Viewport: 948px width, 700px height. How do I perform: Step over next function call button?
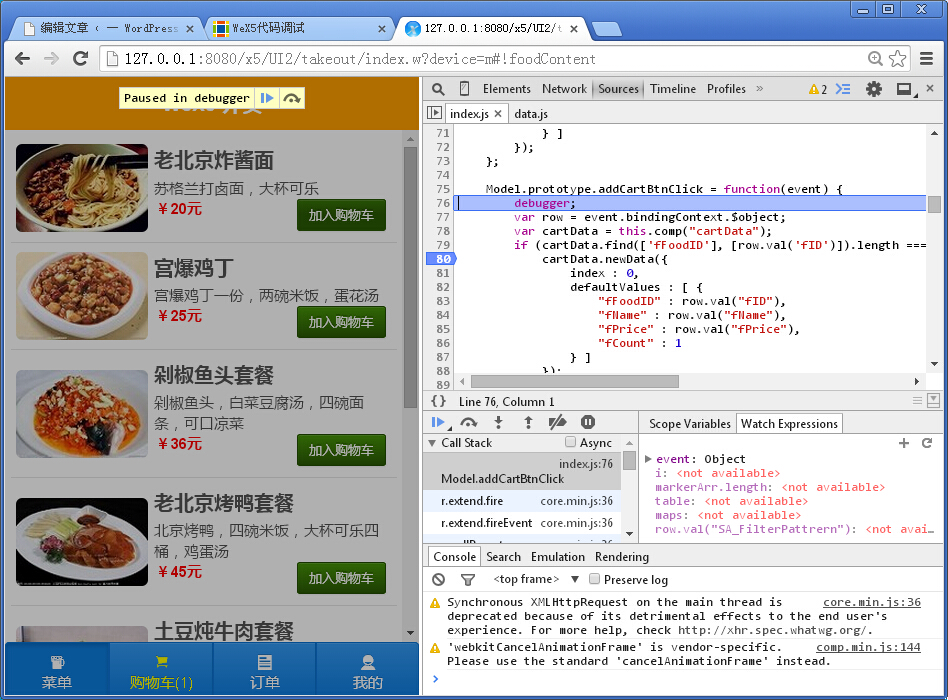[x=469, y=423]
